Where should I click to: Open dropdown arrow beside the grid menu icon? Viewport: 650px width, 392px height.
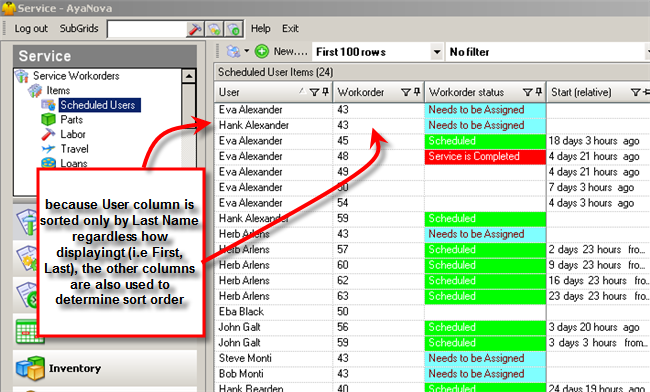247,51
